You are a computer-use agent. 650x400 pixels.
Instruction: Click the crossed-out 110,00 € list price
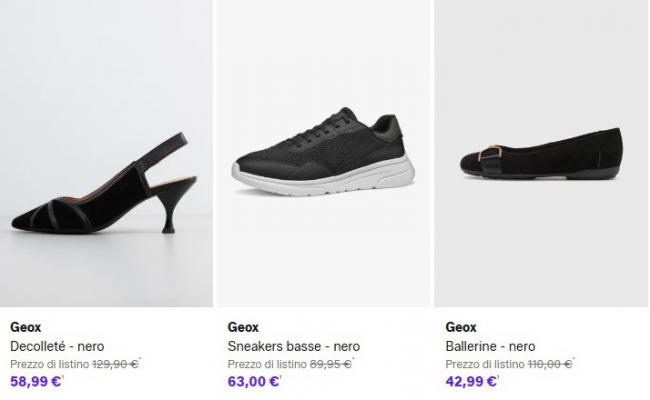pos(550,364)
